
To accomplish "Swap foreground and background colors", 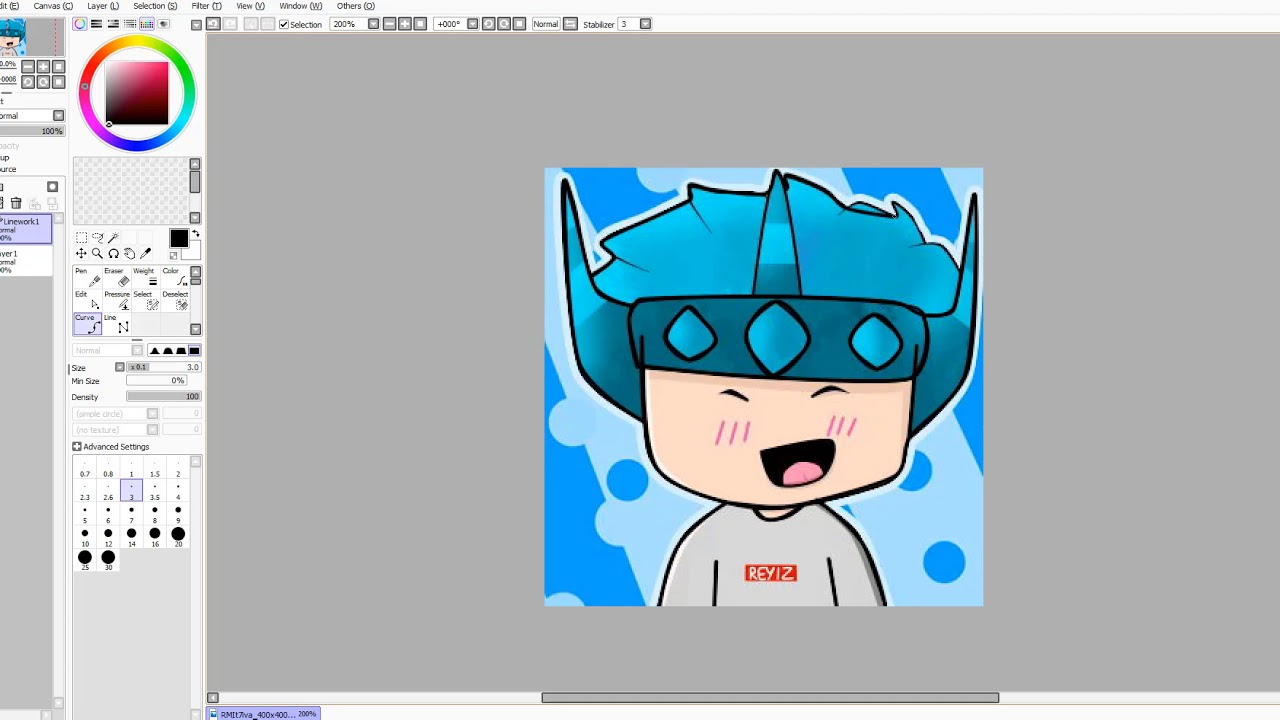I will [196, 234].
